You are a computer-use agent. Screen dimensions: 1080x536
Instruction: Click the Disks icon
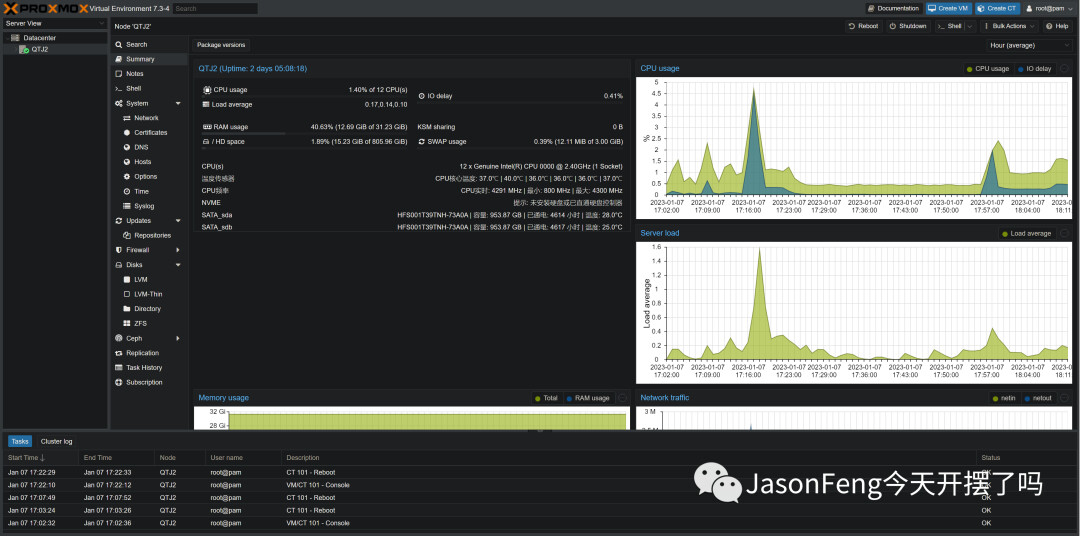click(118, 265)
